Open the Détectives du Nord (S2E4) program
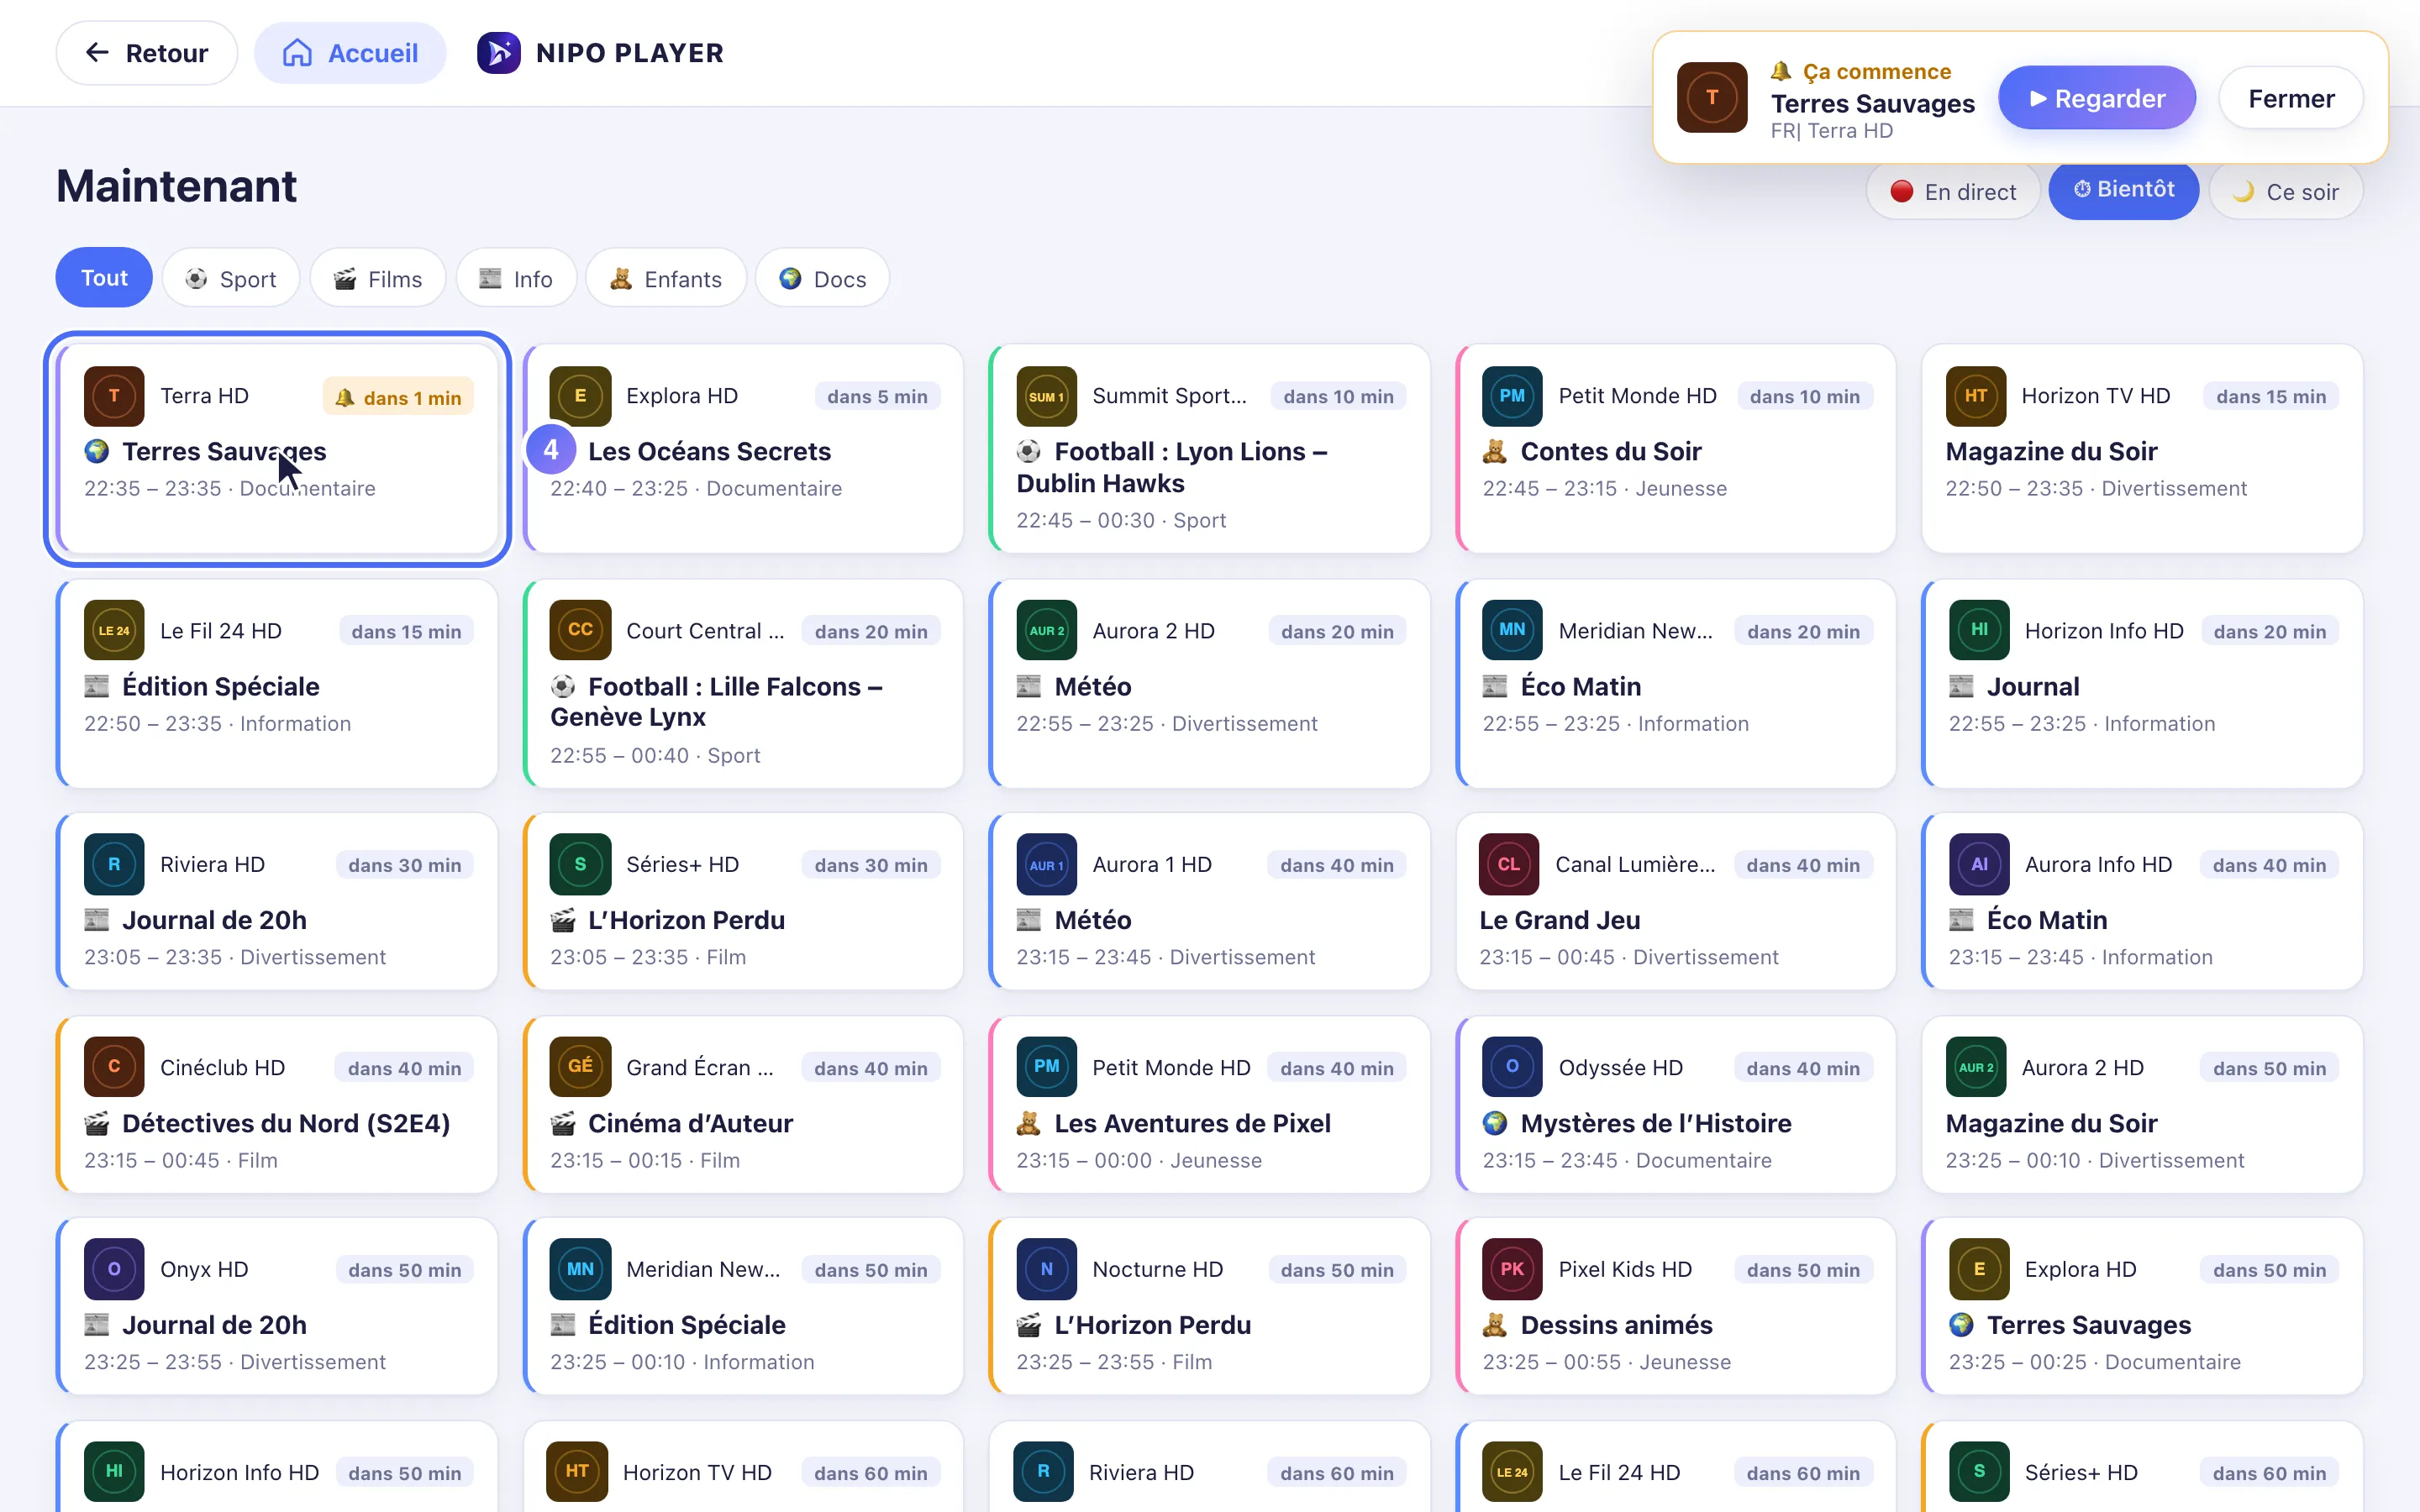The image size is (2420, 1512). click(x=277, y=1104)
